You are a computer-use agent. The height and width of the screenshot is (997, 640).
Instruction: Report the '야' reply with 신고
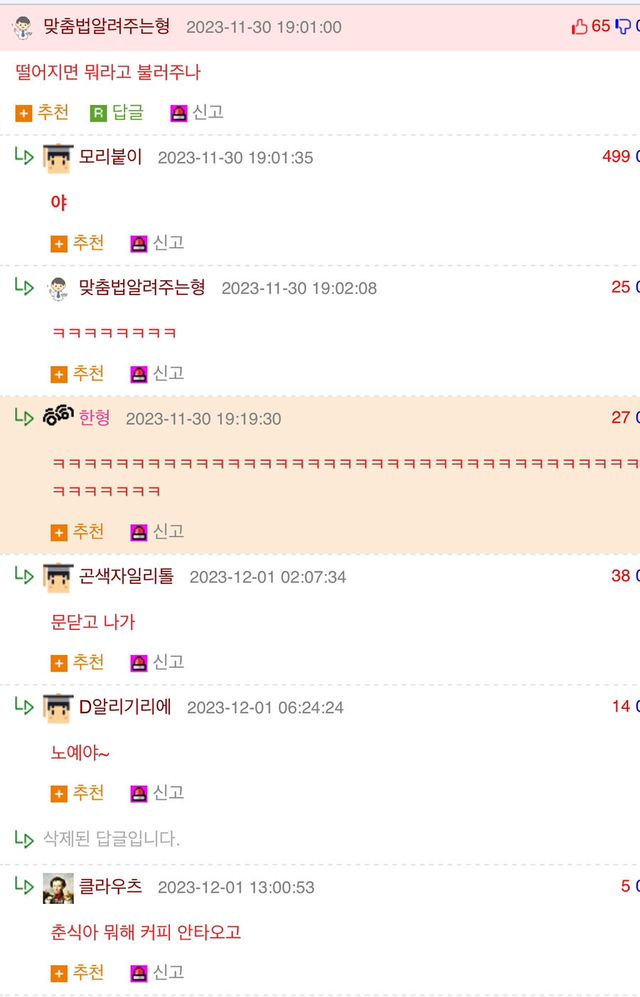[157, 243]
